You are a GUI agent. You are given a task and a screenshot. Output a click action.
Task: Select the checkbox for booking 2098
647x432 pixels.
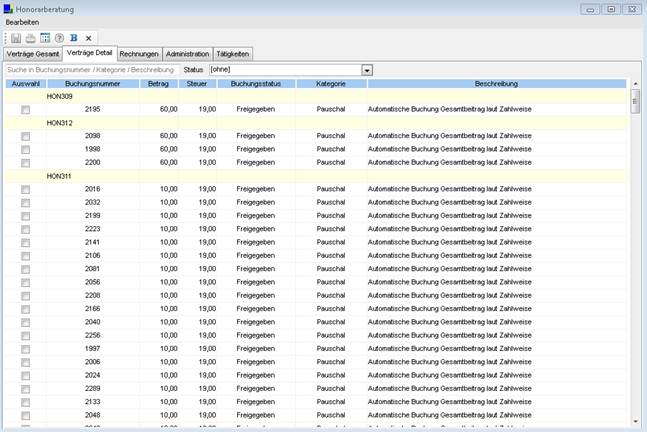pos(26,135)
